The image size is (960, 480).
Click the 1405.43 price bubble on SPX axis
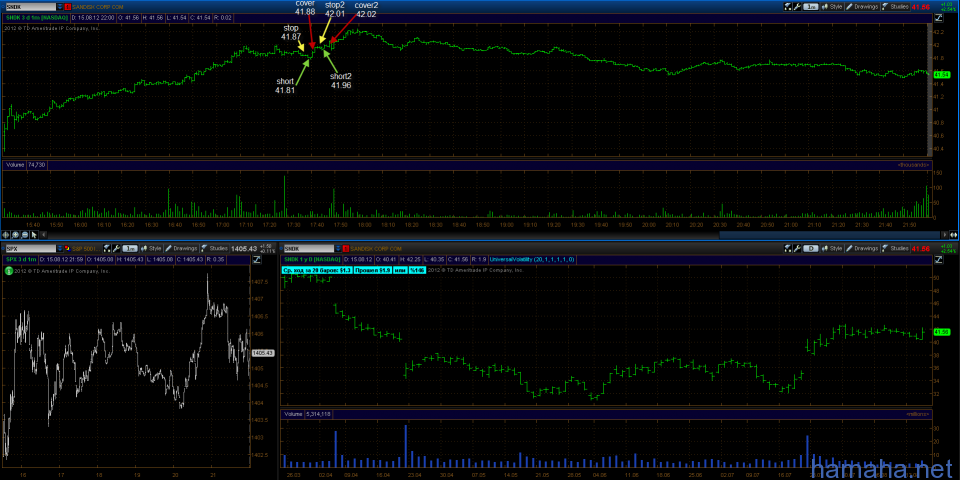point(262,353)
